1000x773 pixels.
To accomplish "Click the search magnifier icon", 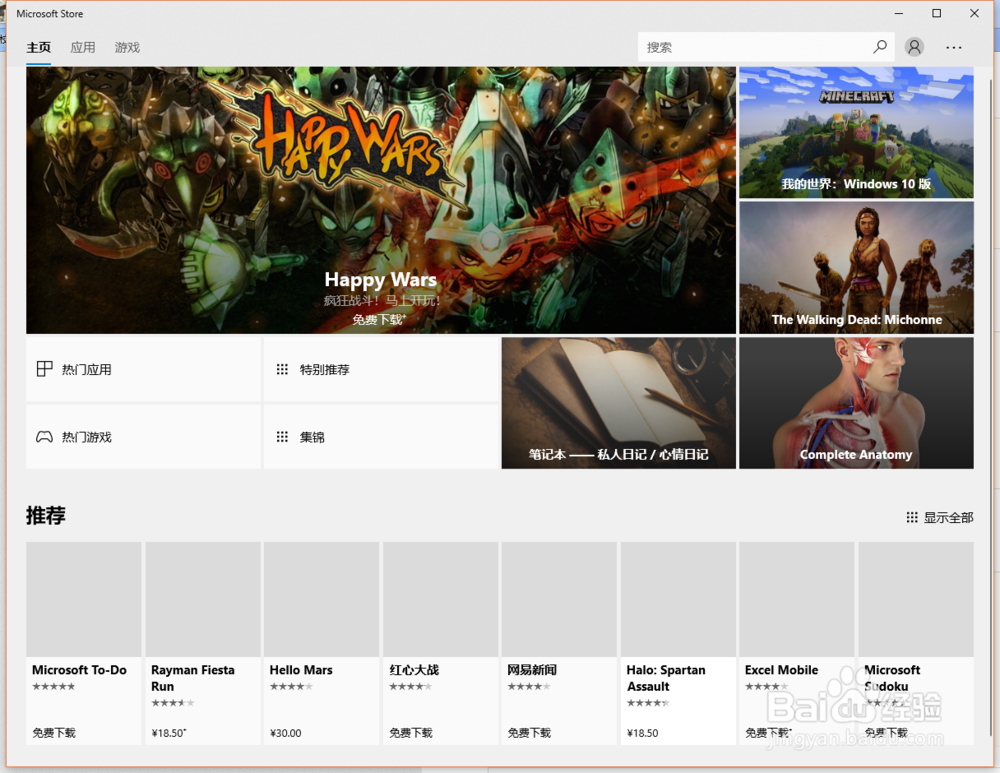I will click(x=880, y=47).
